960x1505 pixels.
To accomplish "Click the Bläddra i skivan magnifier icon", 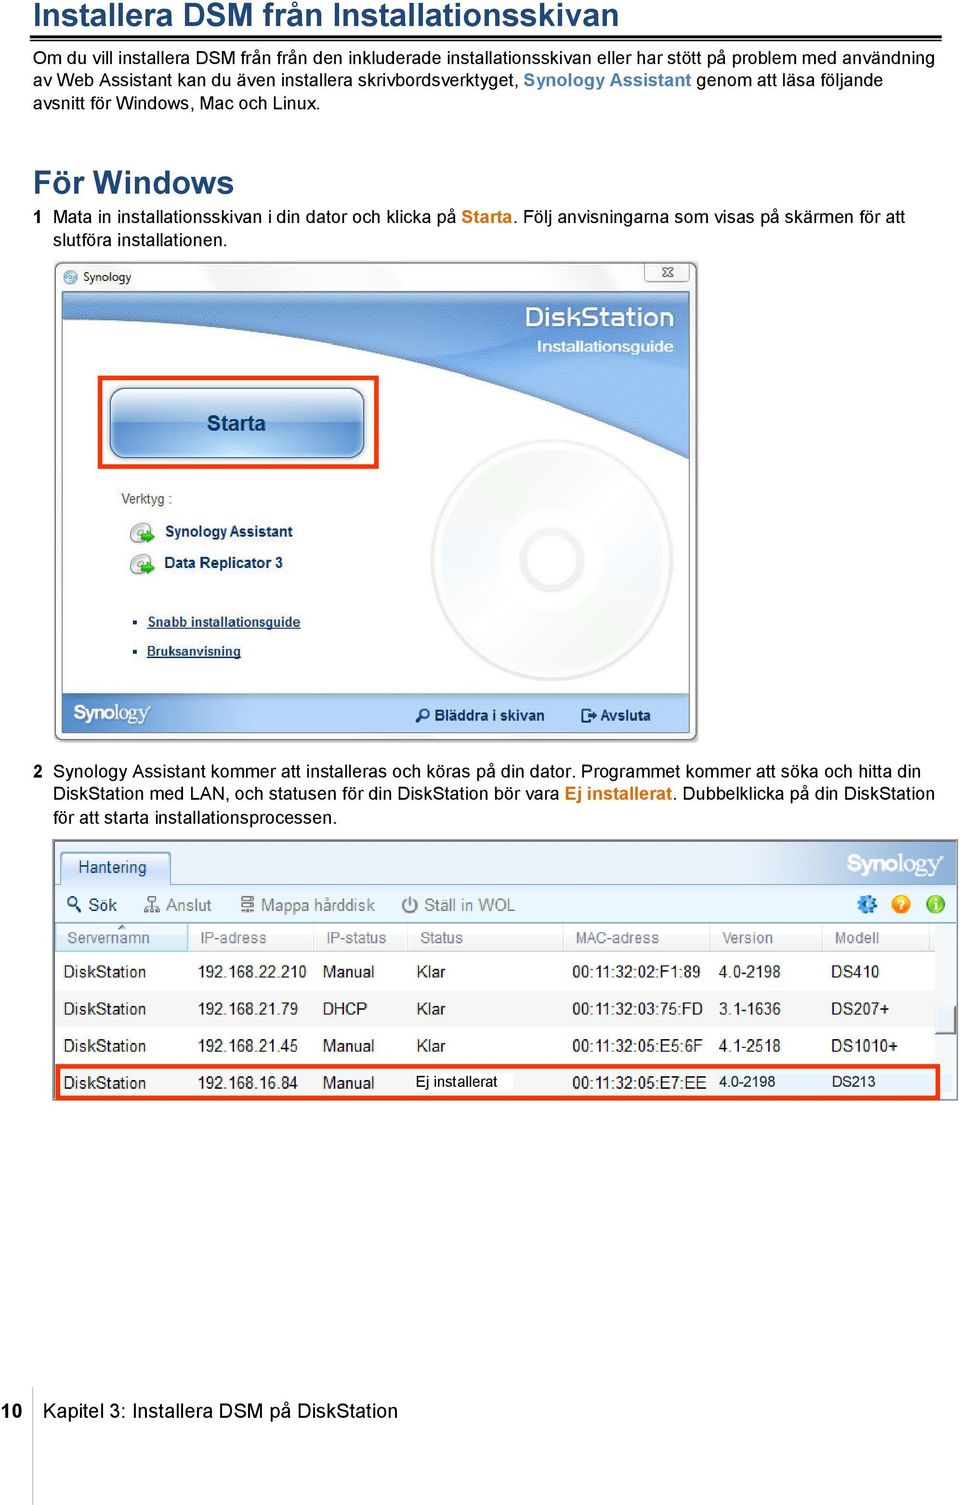I will (x=423, y=716).
